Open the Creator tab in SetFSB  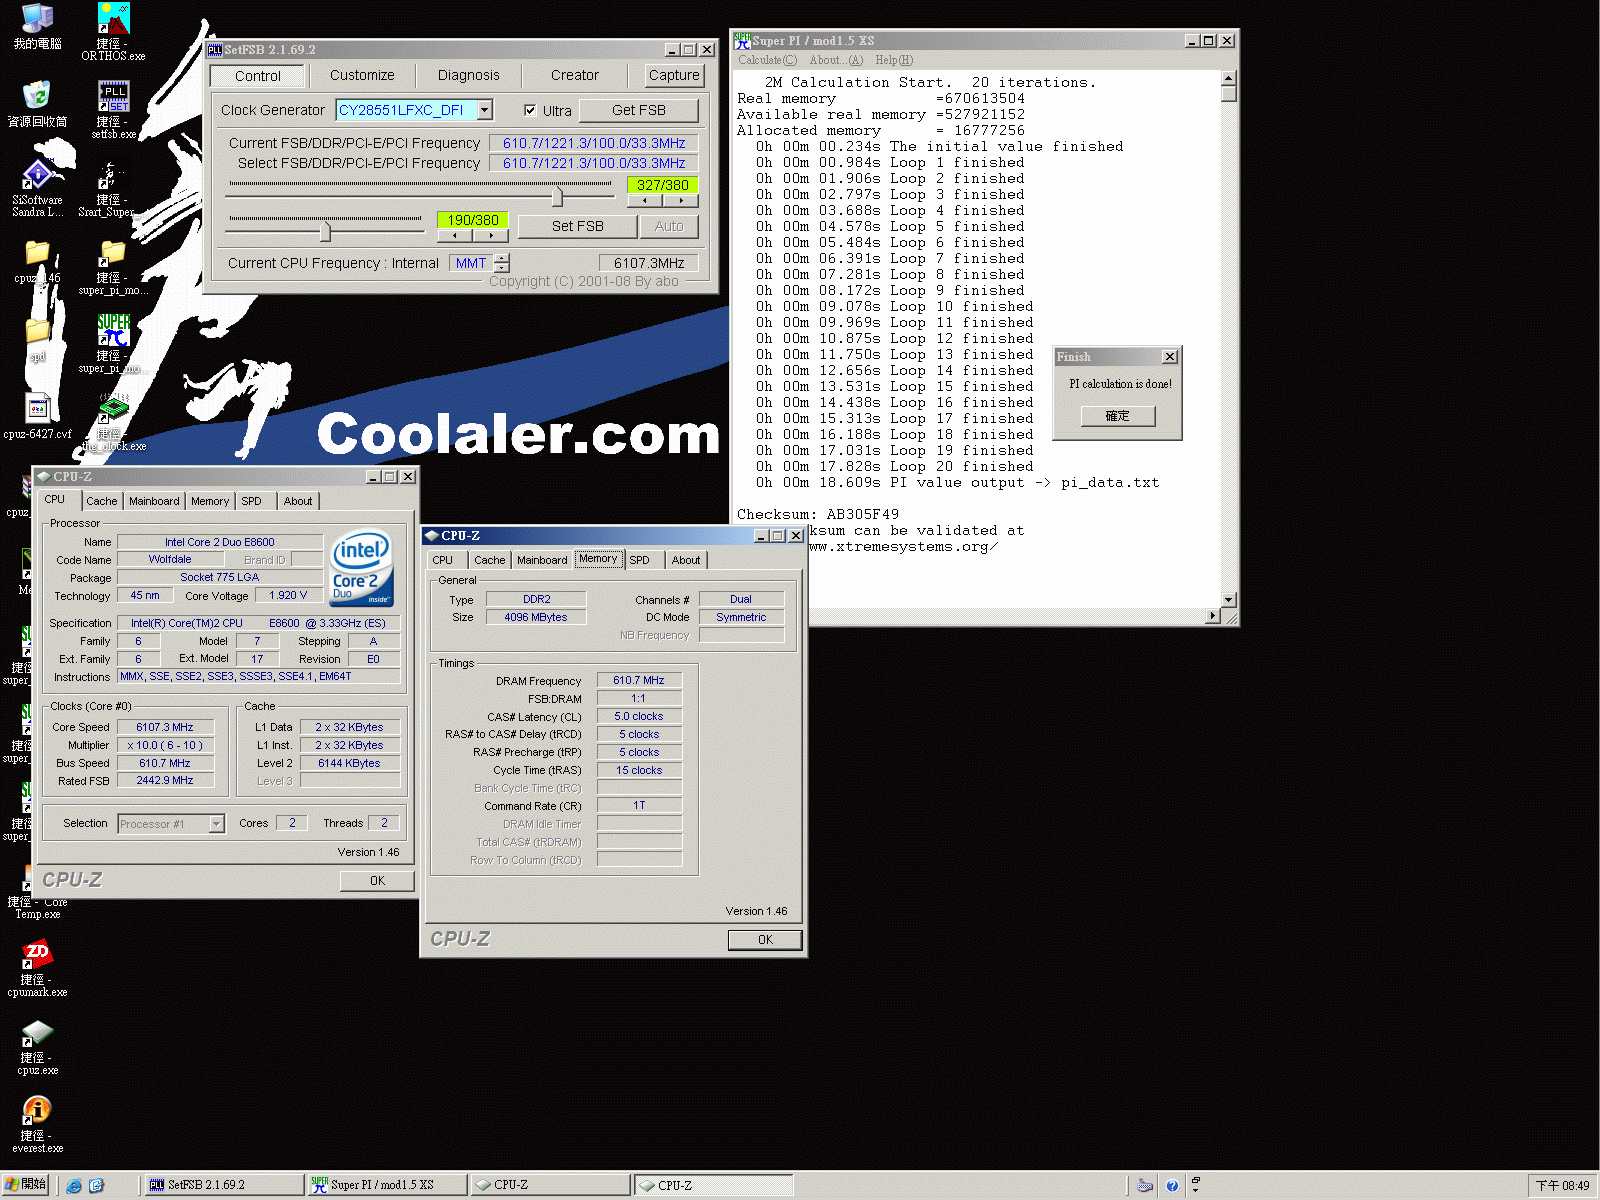(x=575, y=75)
